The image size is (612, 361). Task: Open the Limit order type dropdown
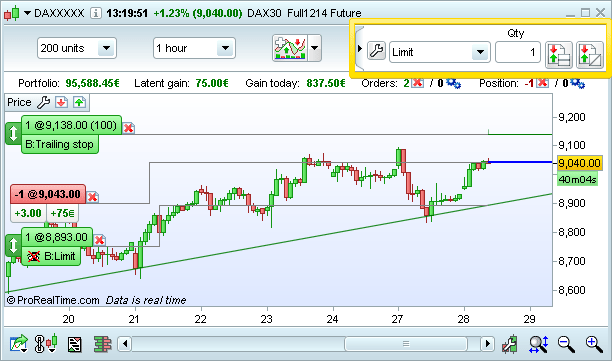point(439,52)
